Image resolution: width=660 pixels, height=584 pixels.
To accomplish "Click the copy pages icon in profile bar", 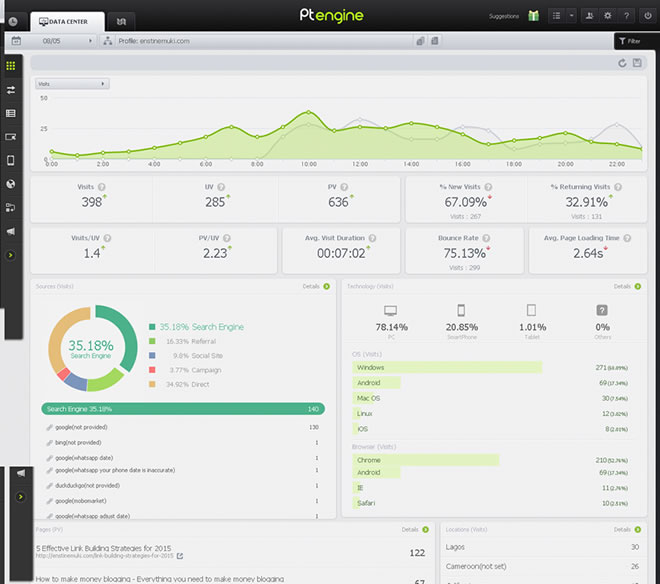I will tap(420, 41).
